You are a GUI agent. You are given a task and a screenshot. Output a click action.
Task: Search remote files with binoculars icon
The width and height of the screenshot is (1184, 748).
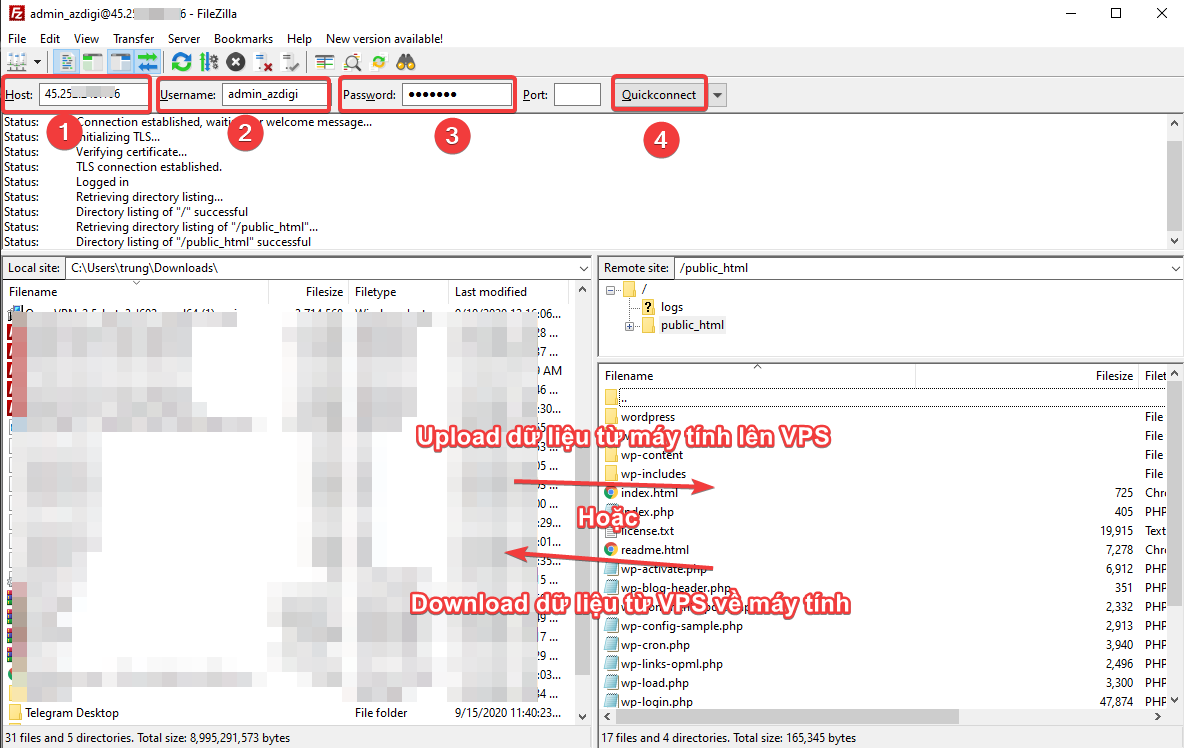pos(406,62)
